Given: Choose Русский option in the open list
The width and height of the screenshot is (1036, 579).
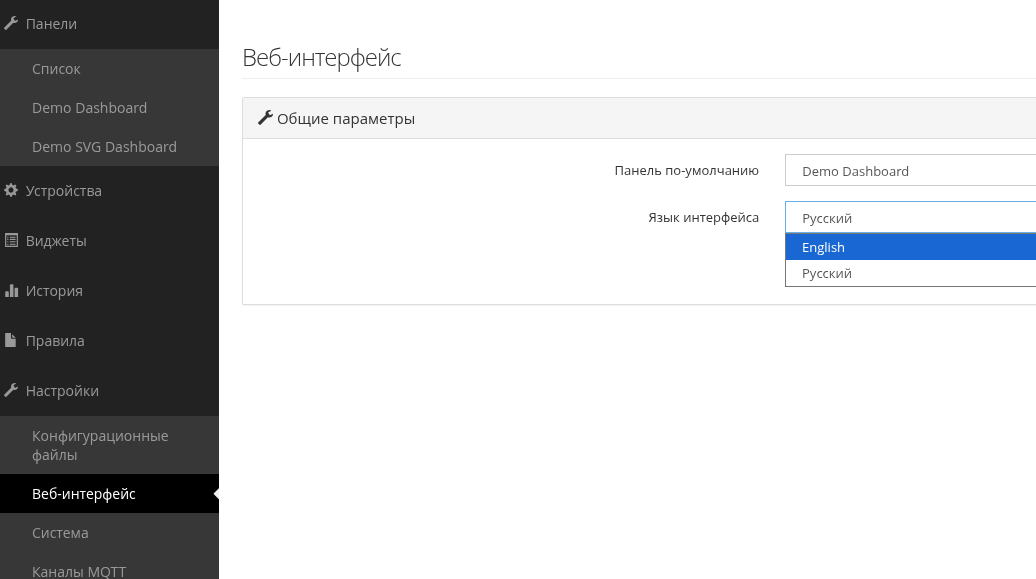Looking at the screenshot, I should (910, 274).
